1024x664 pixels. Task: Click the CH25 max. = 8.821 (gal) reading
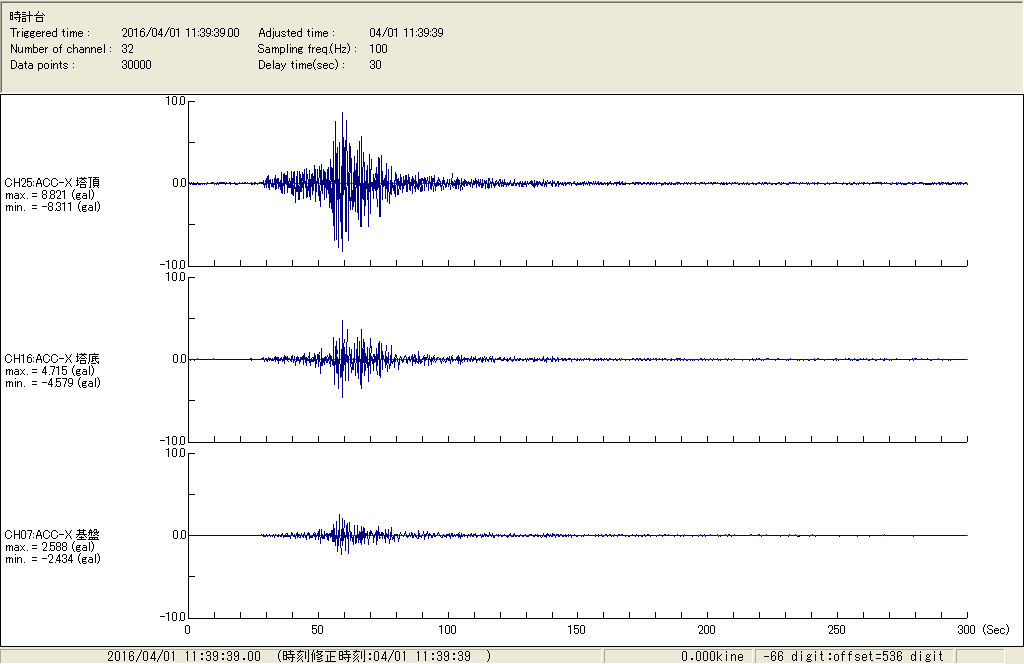pyautogui.click(x=49, y=195)
